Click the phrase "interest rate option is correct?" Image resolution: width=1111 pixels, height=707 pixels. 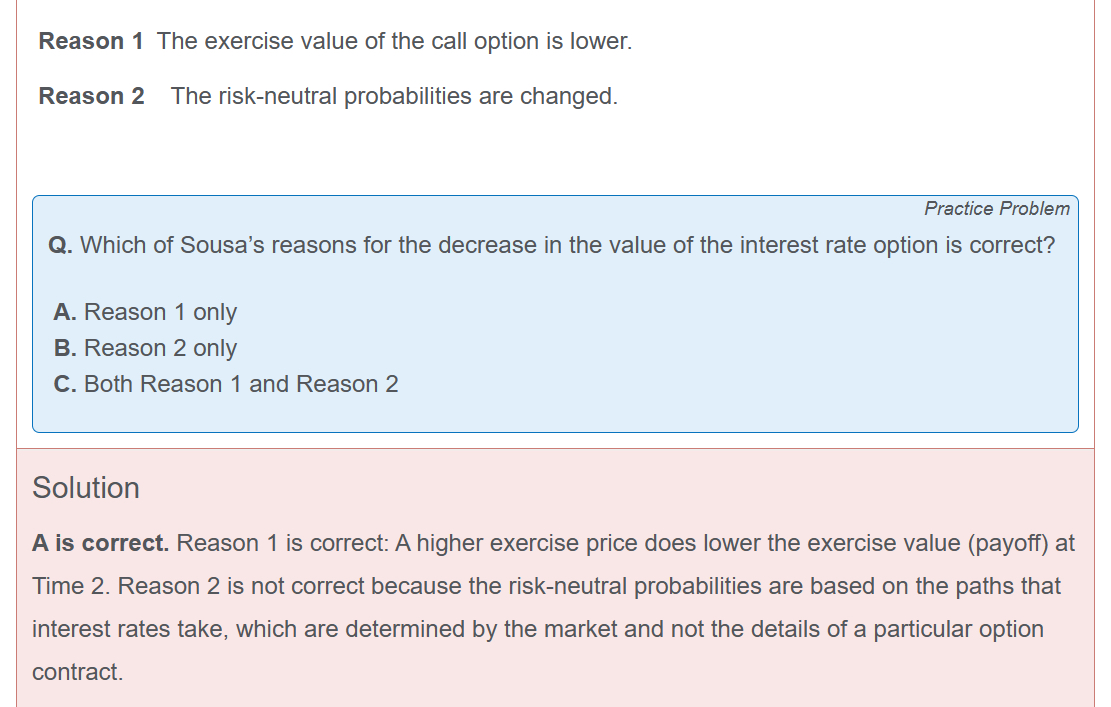click(897, 245)
